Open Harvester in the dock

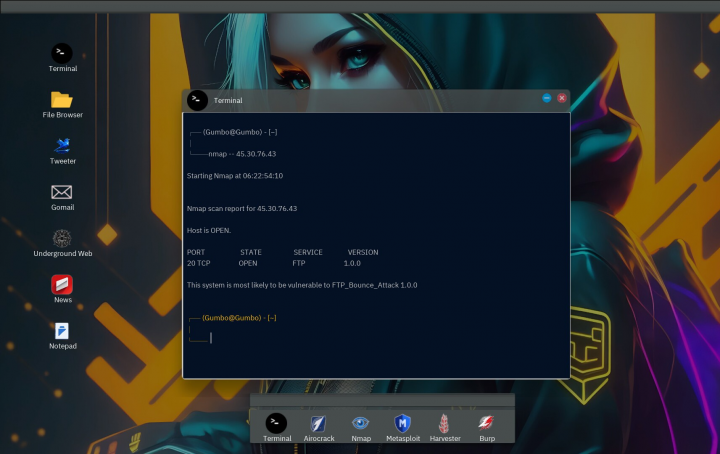(x=444, y=423)
